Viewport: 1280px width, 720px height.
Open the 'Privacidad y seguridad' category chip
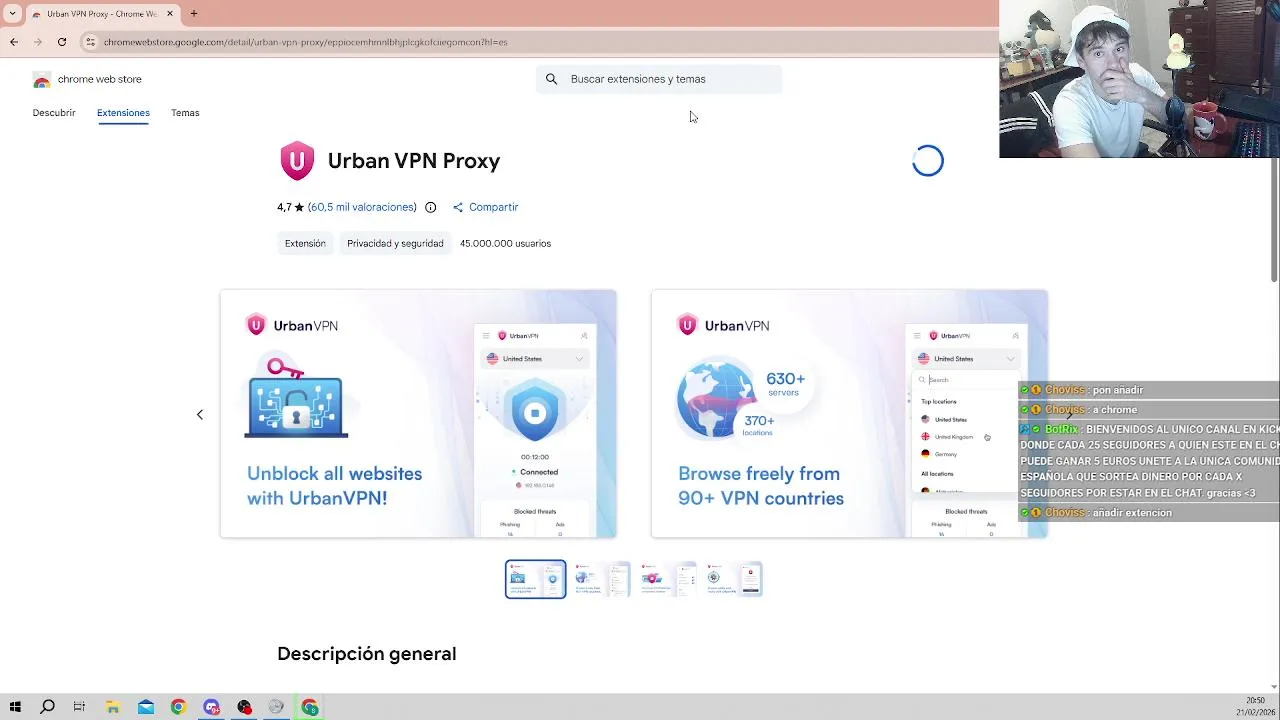point(395,243)
